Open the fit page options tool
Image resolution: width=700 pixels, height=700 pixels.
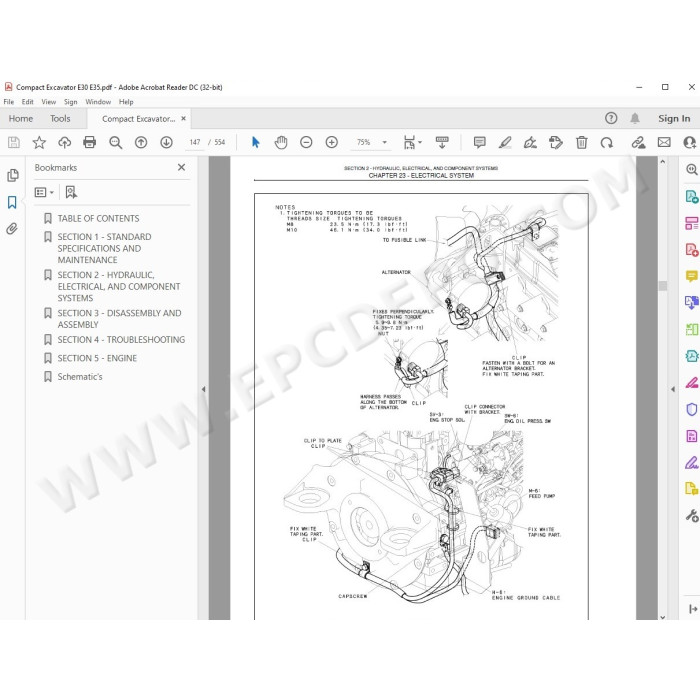click(x=412, y=142)
